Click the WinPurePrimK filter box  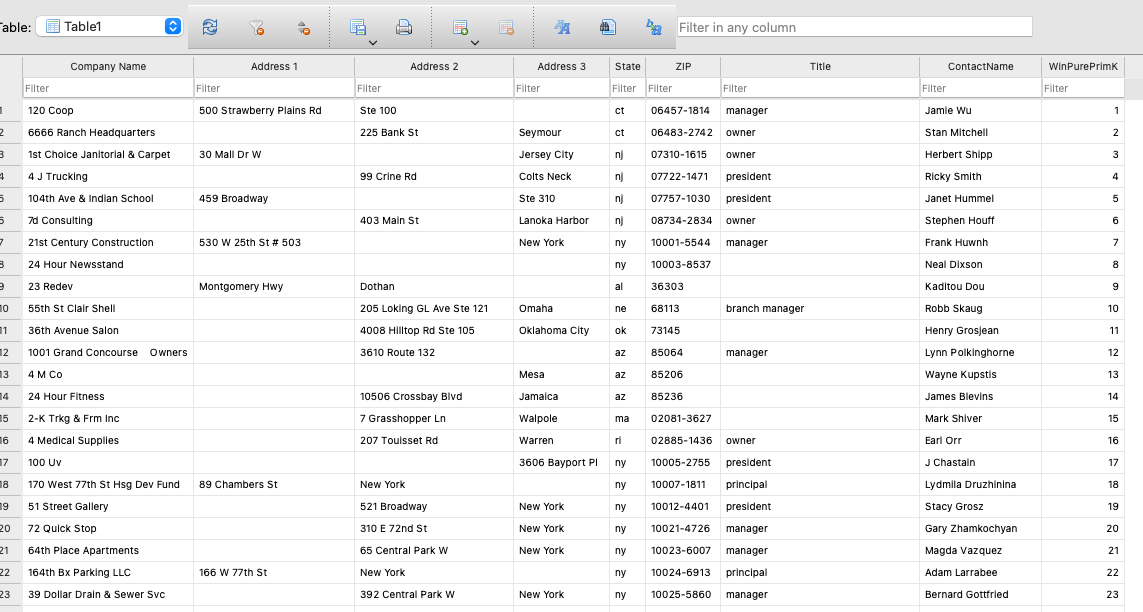(x=1083, y=88)
